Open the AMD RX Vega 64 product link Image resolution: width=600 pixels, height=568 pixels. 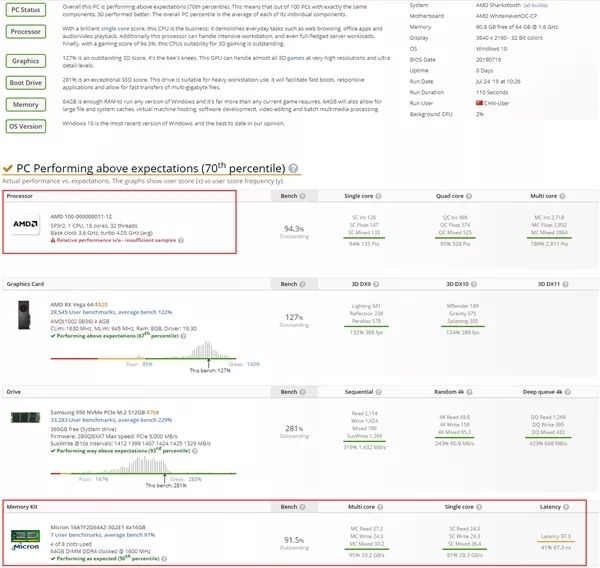(x=72, y=305)
